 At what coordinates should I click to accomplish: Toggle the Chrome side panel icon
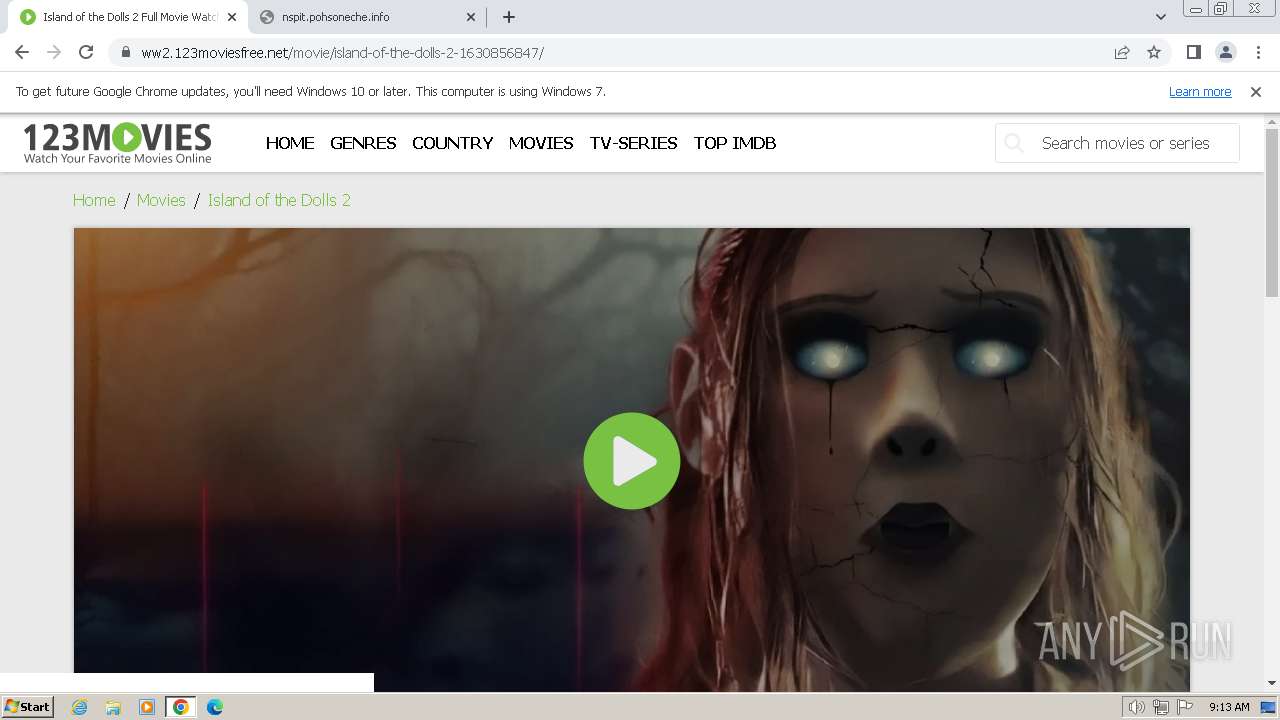(x=1193, y=52)
